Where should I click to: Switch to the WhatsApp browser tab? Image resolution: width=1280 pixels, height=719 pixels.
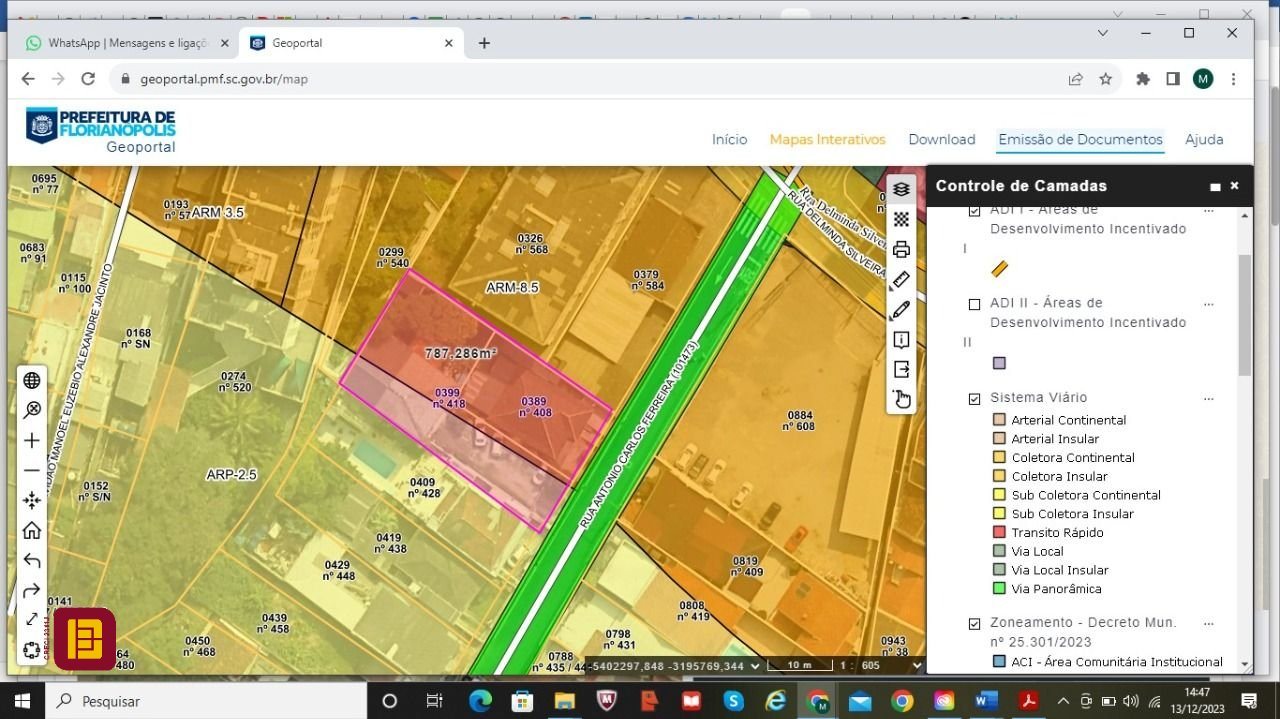(x=120, y=43)
